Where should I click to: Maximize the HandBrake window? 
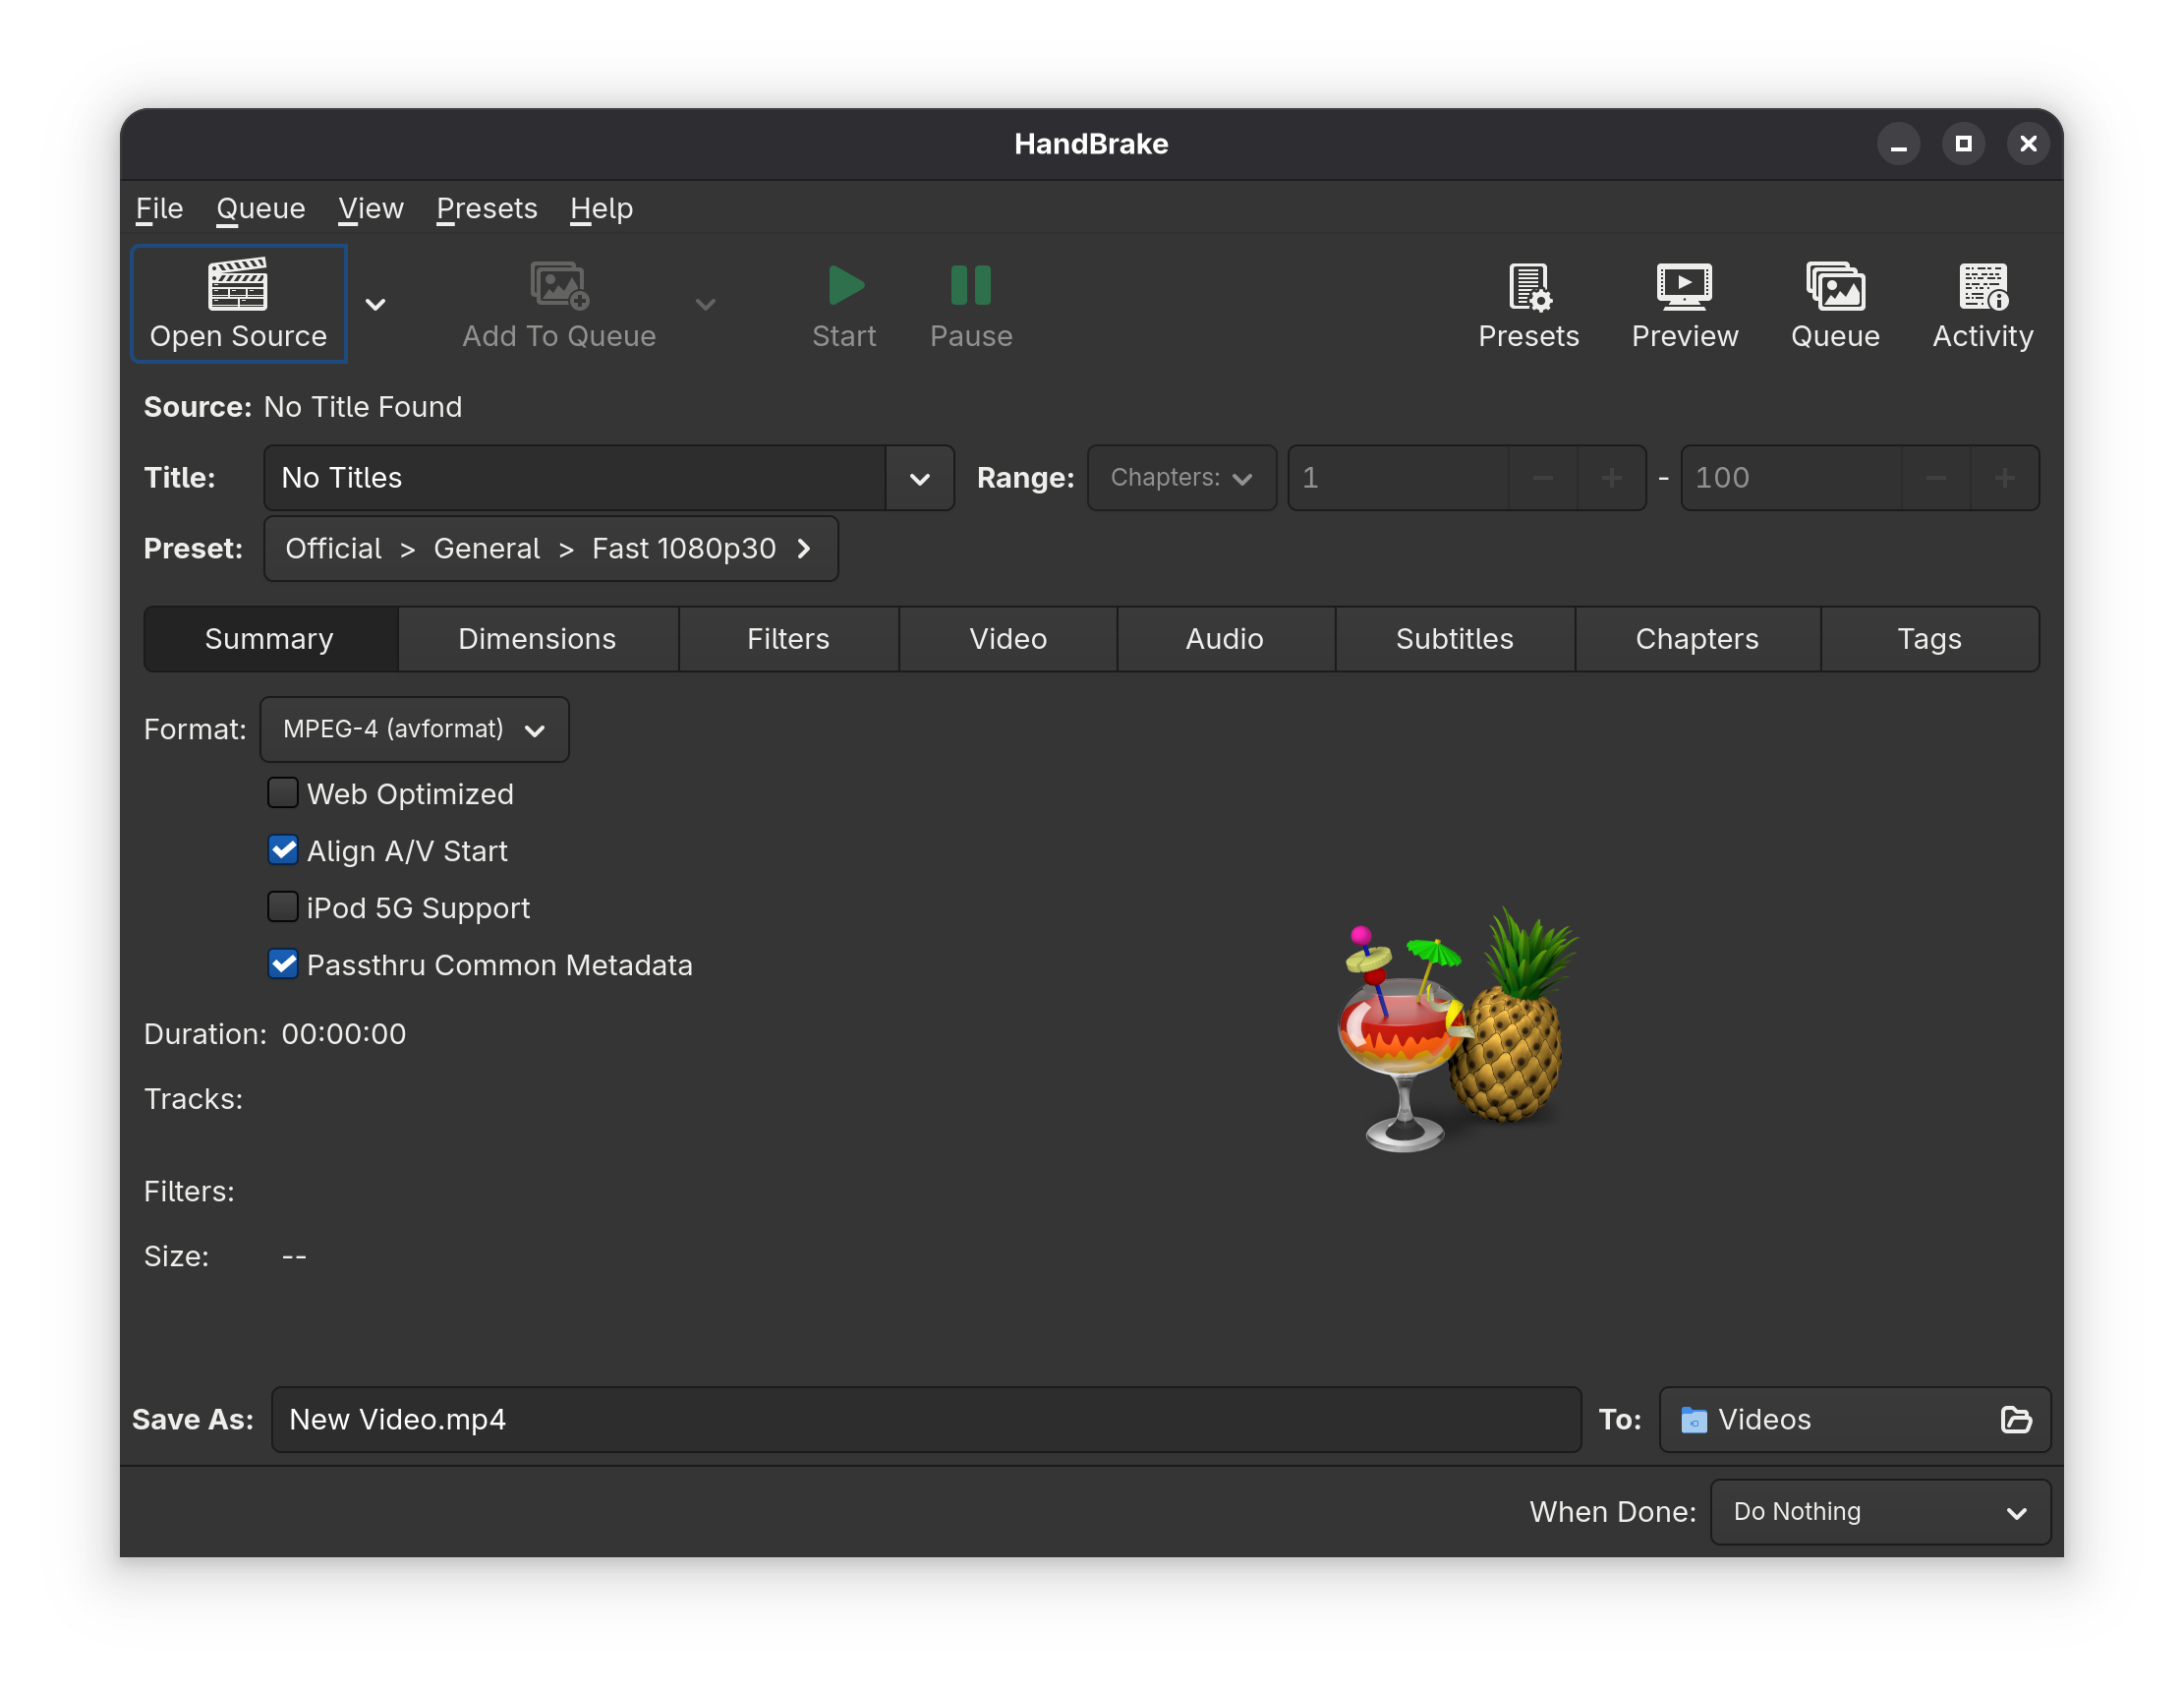(x=1963, y=144)
